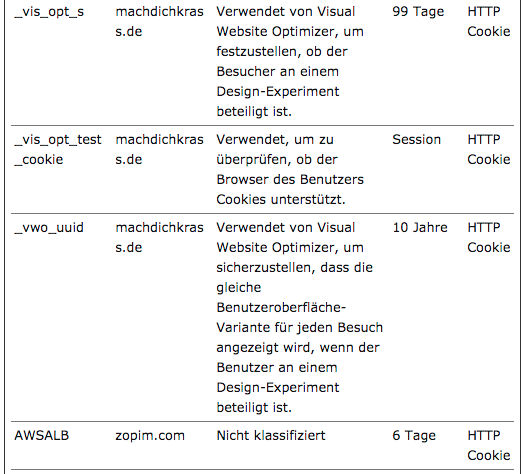Click the _vis_opt_s cookie name
The width and height of the screenshot is (525, 474).
[x=49, y=12]
